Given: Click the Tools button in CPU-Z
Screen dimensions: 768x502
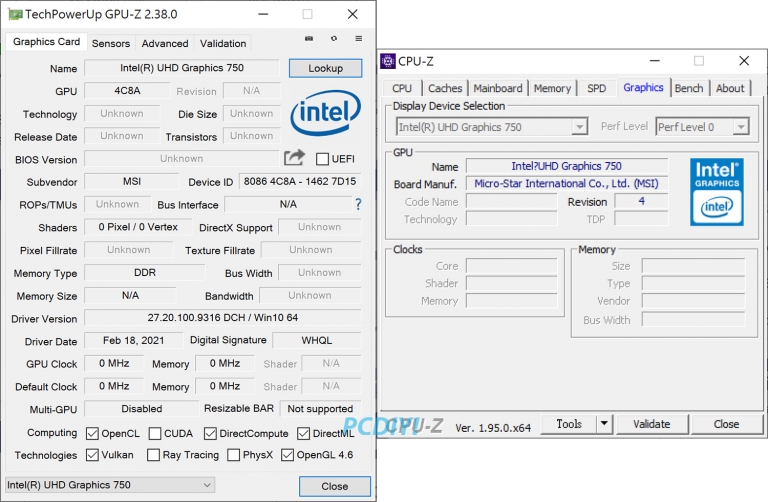Looking at the screenshot, I should click(x=569, y=424).
